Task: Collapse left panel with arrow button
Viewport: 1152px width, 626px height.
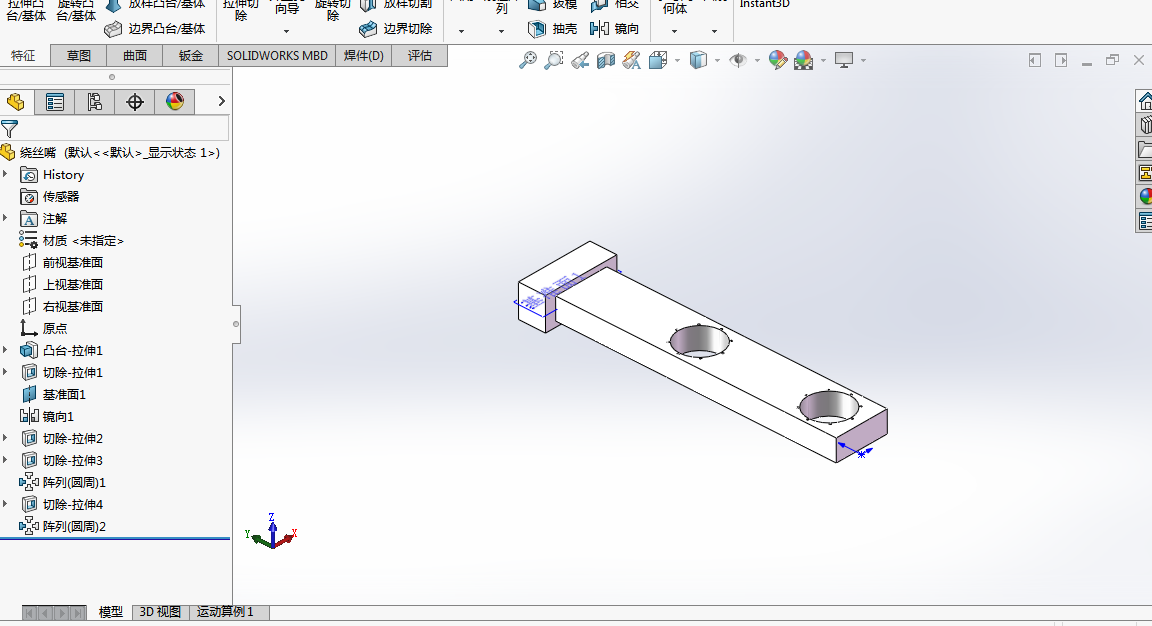Action: pyautogui.click(x=1034, y=60)
